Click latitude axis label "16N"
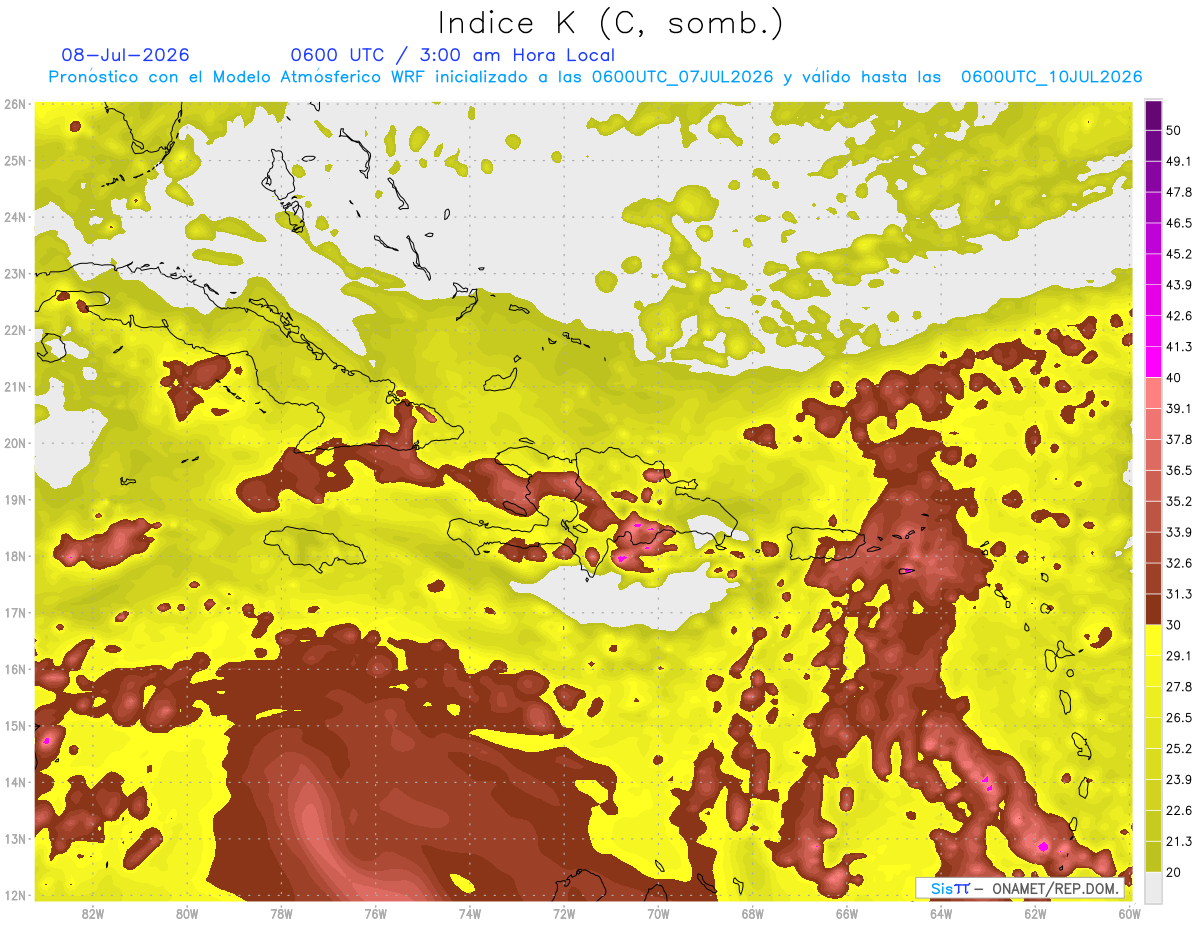Image resolution: width=1200 pixels, height=927 pixels. (14, 669)
